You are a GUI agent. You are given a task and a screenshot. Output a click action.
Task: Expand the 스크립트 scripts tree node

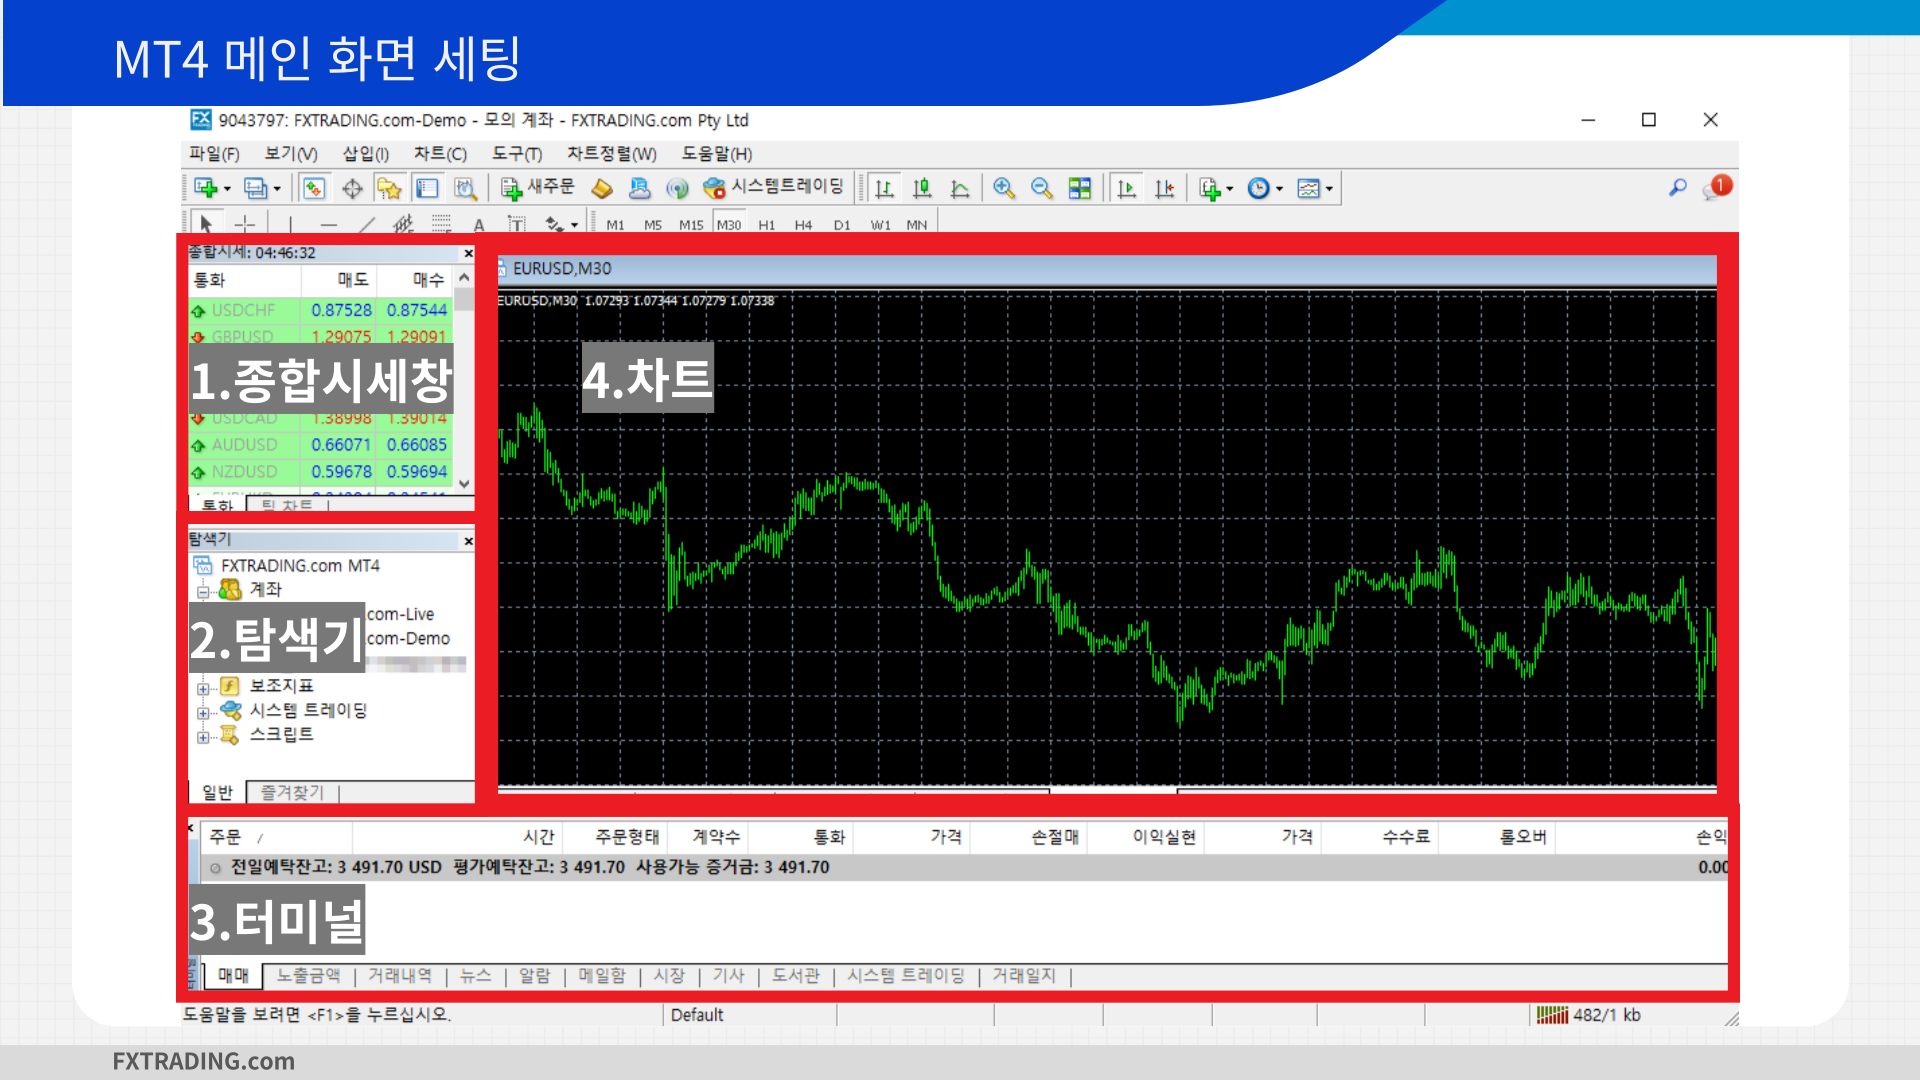[x=203, y=737]
